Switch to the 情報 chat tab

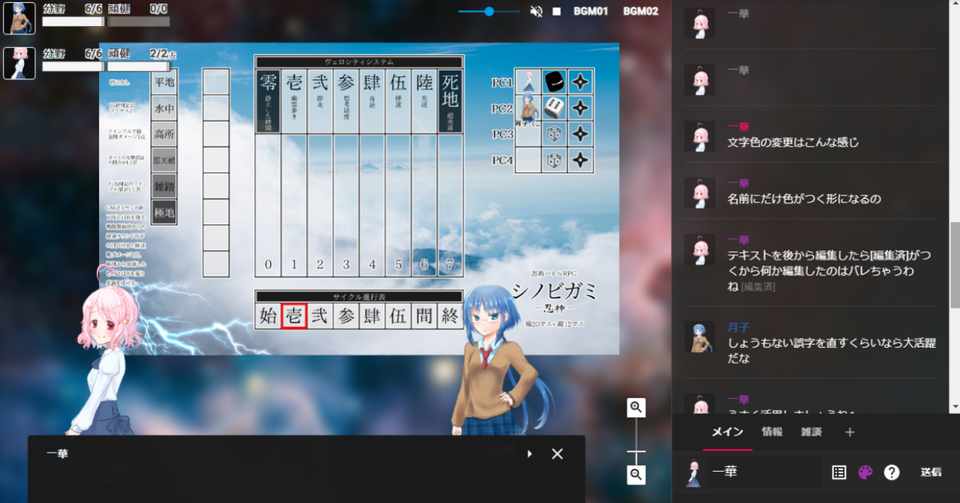tap(771, 432)
